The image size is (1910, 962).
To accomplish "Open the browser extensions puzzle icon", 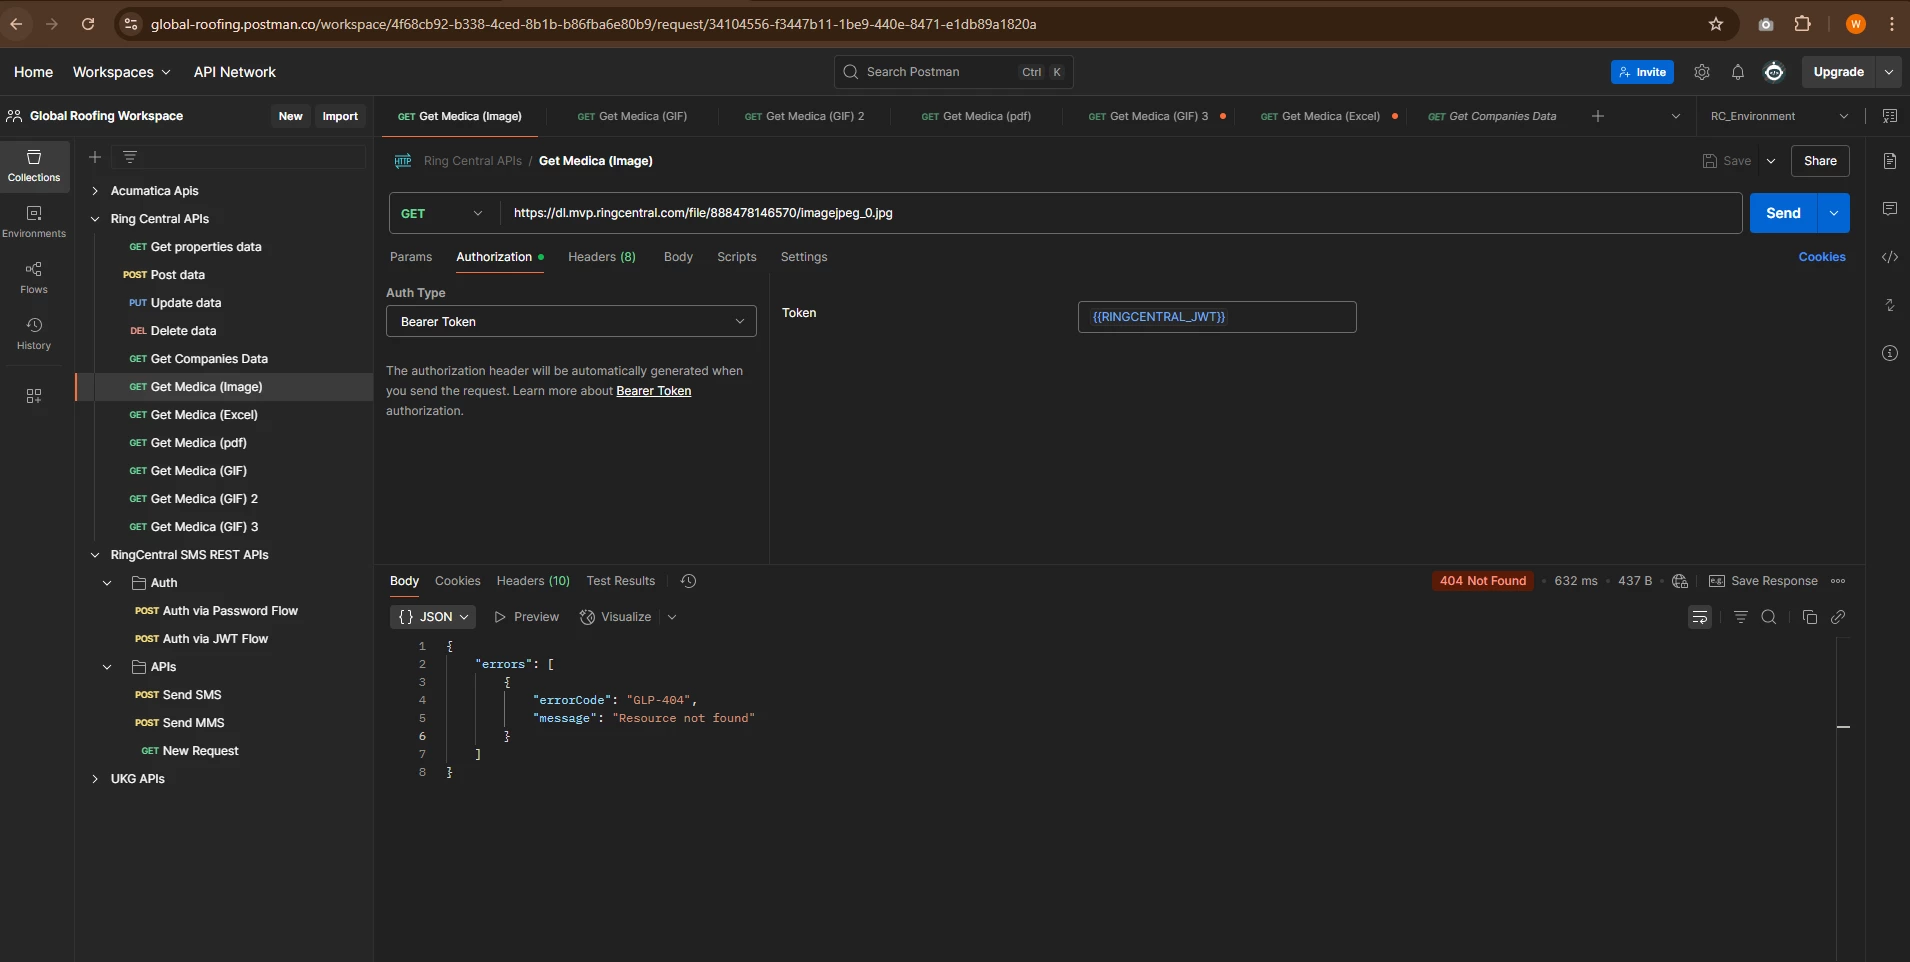I will [x=1803, y=24].
